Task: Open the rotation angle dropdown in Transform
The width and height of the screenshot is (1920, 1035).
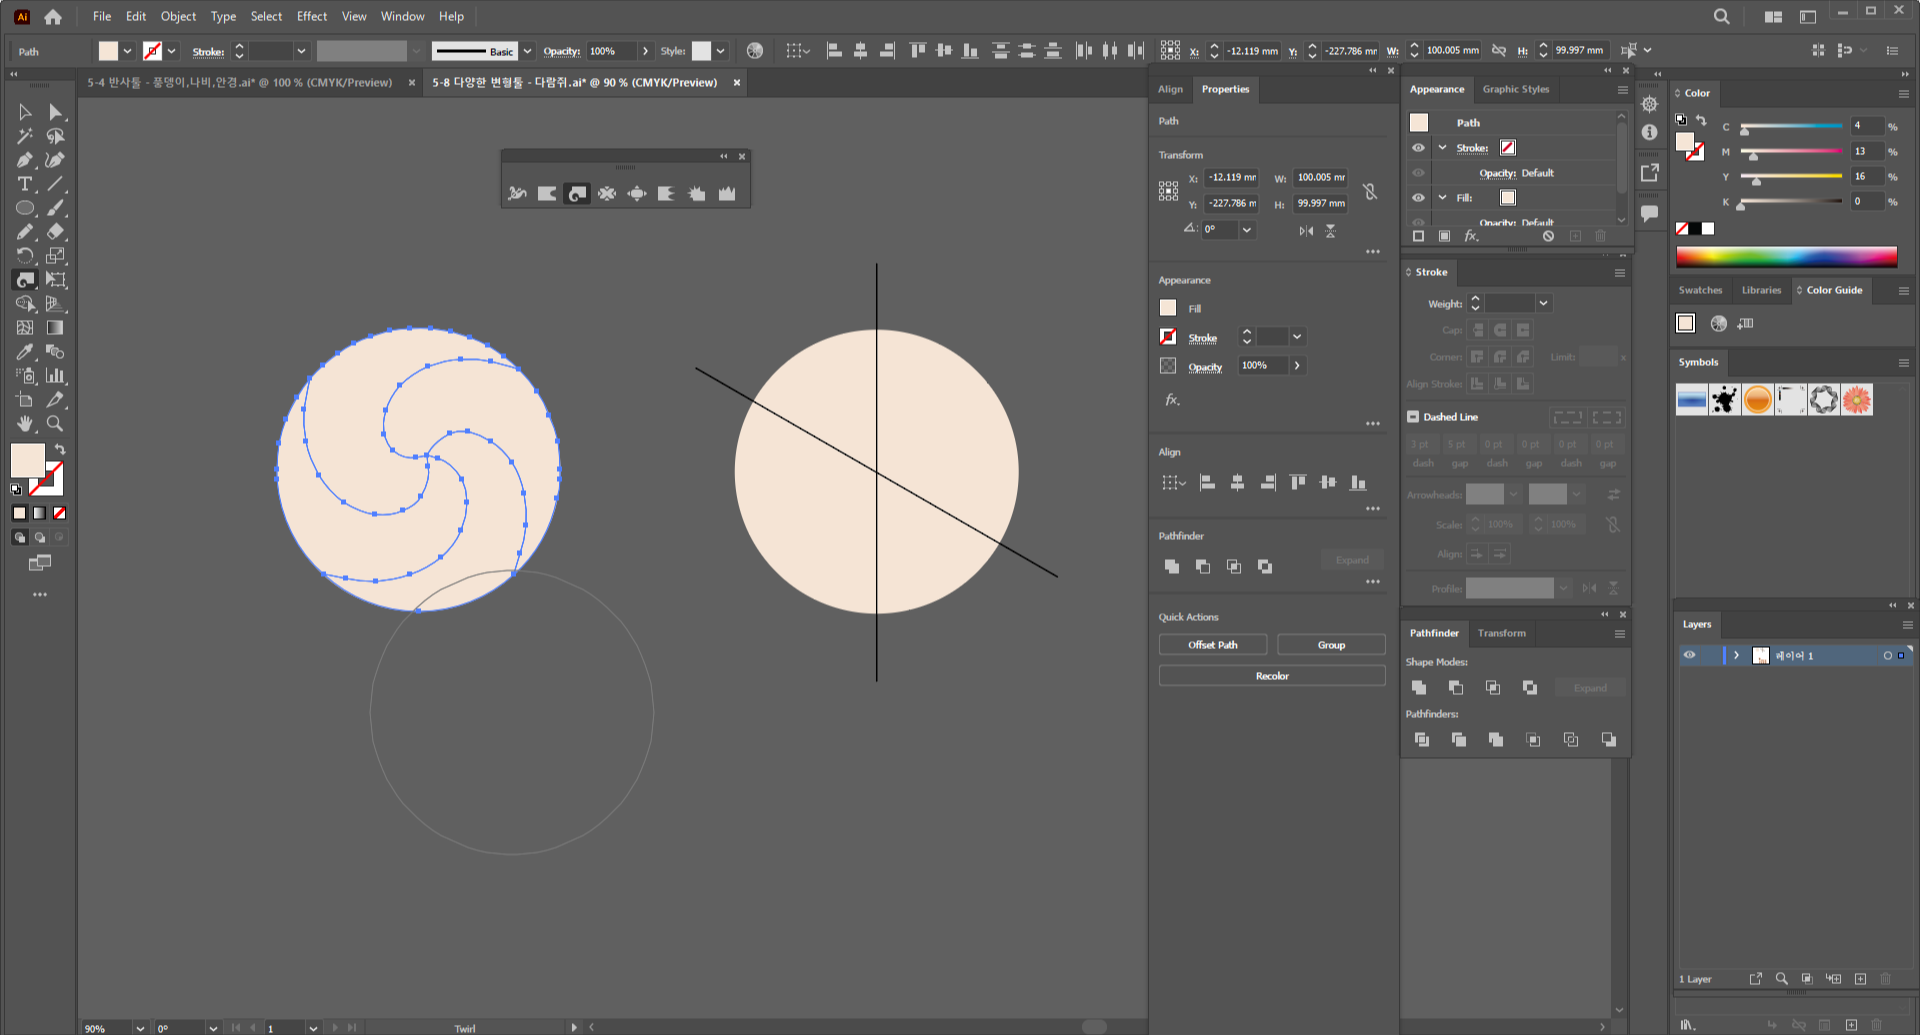Action: [1247, 230]
